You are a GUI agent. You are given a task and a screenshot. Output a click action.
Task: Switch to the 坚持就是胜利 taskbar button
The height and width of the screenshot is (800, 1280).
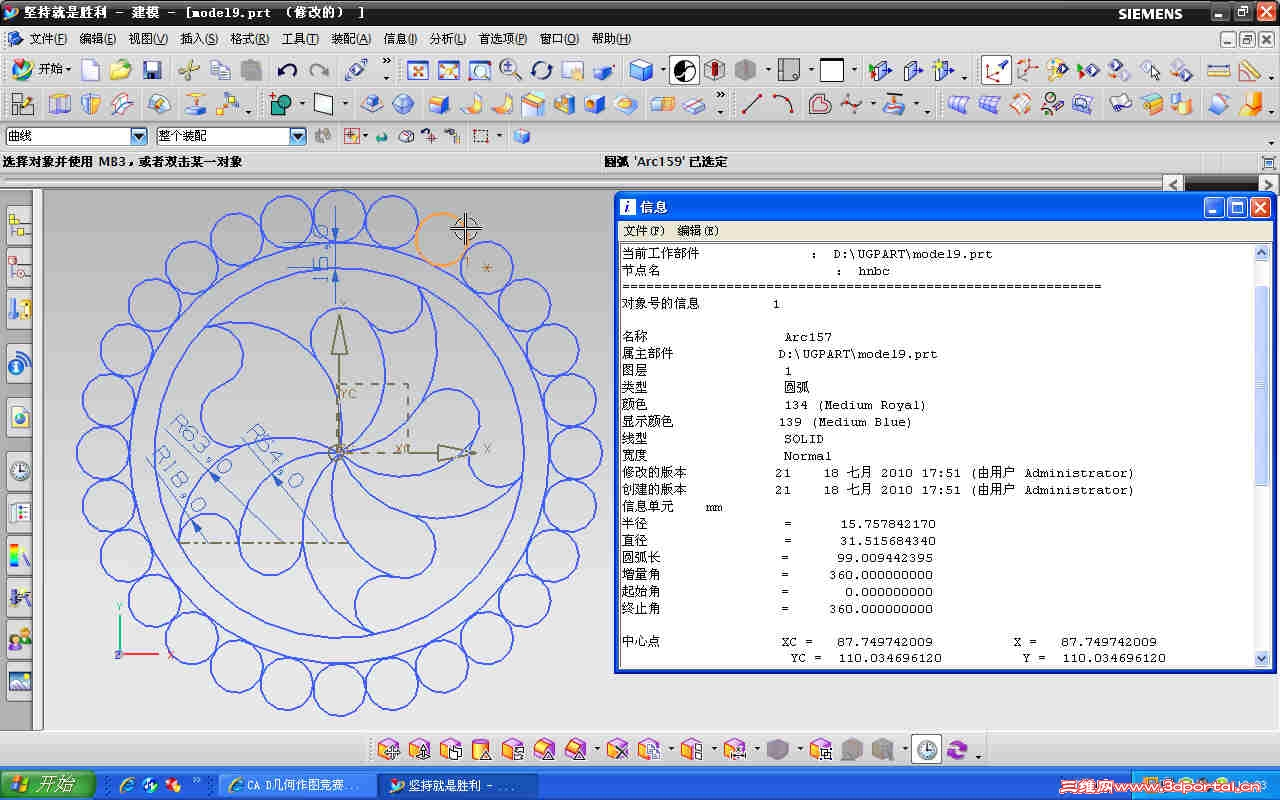(460, 785)
